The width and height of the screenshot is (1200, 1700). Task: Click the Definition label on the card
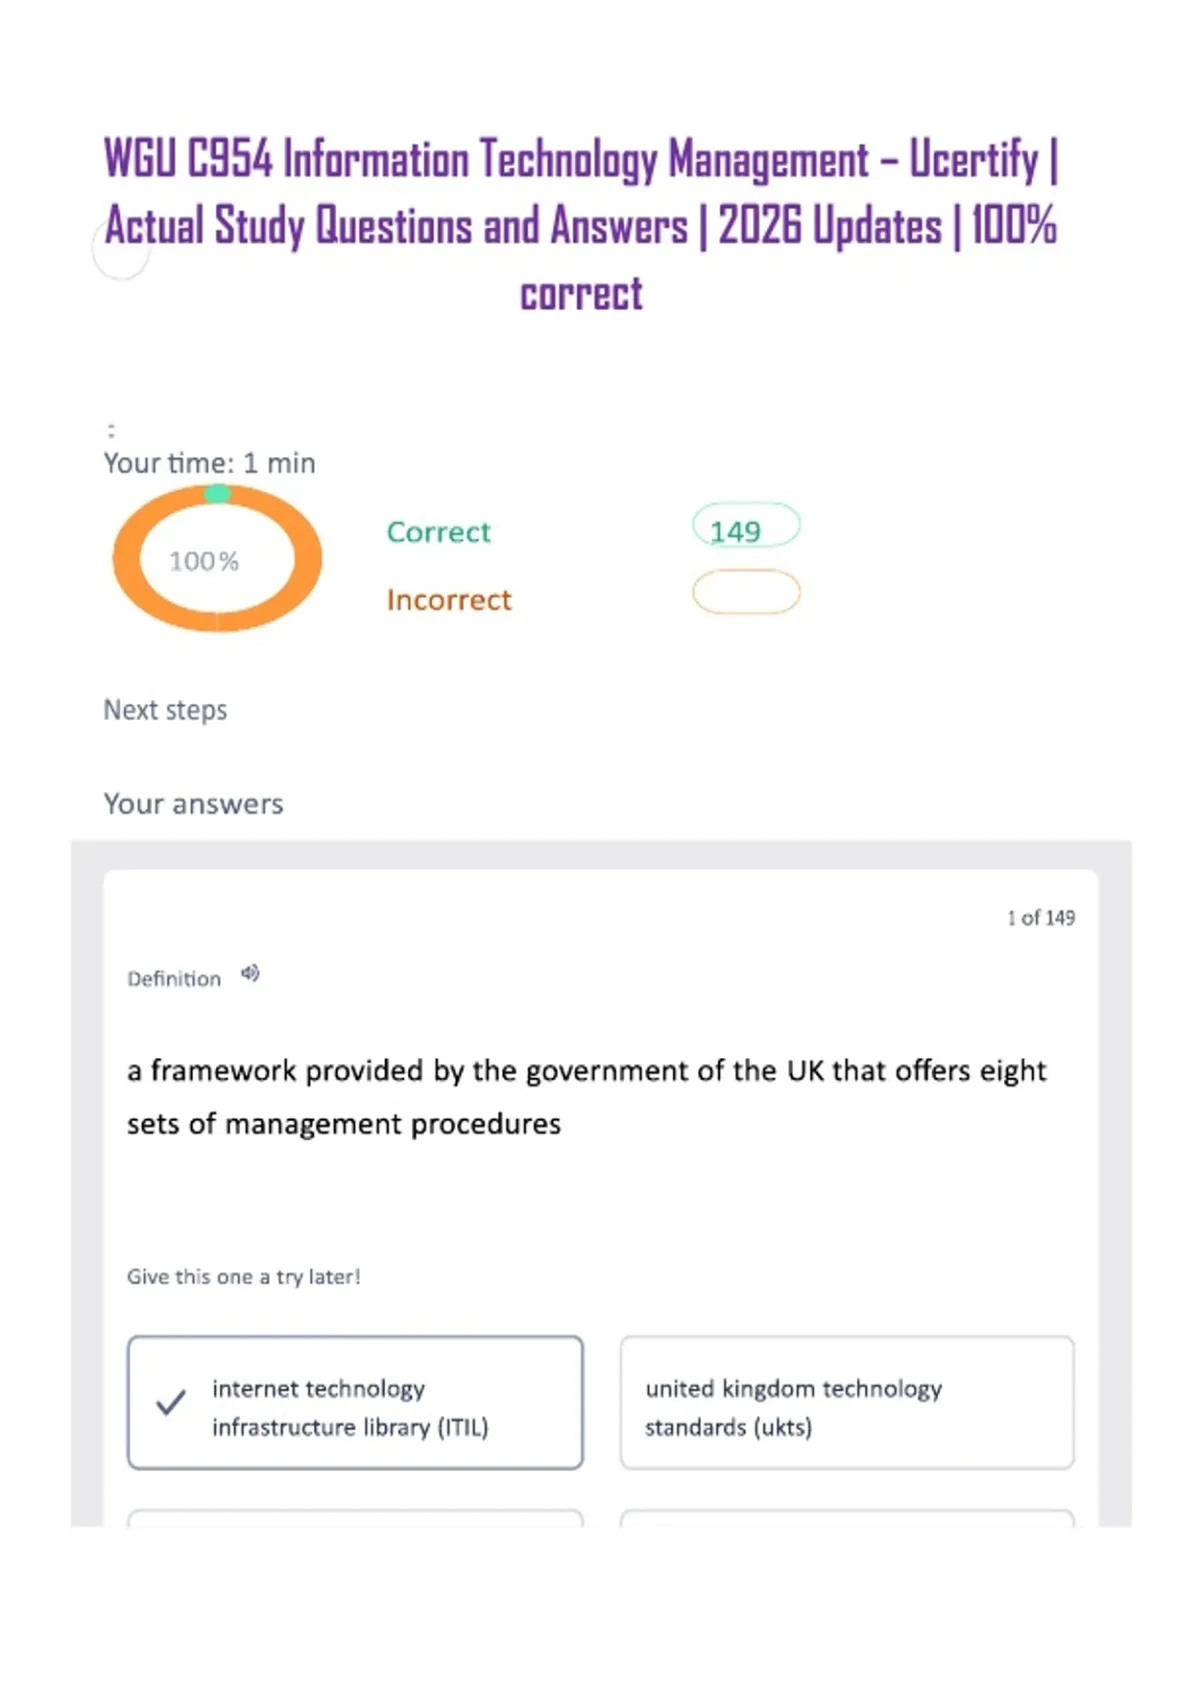(174, 979)
